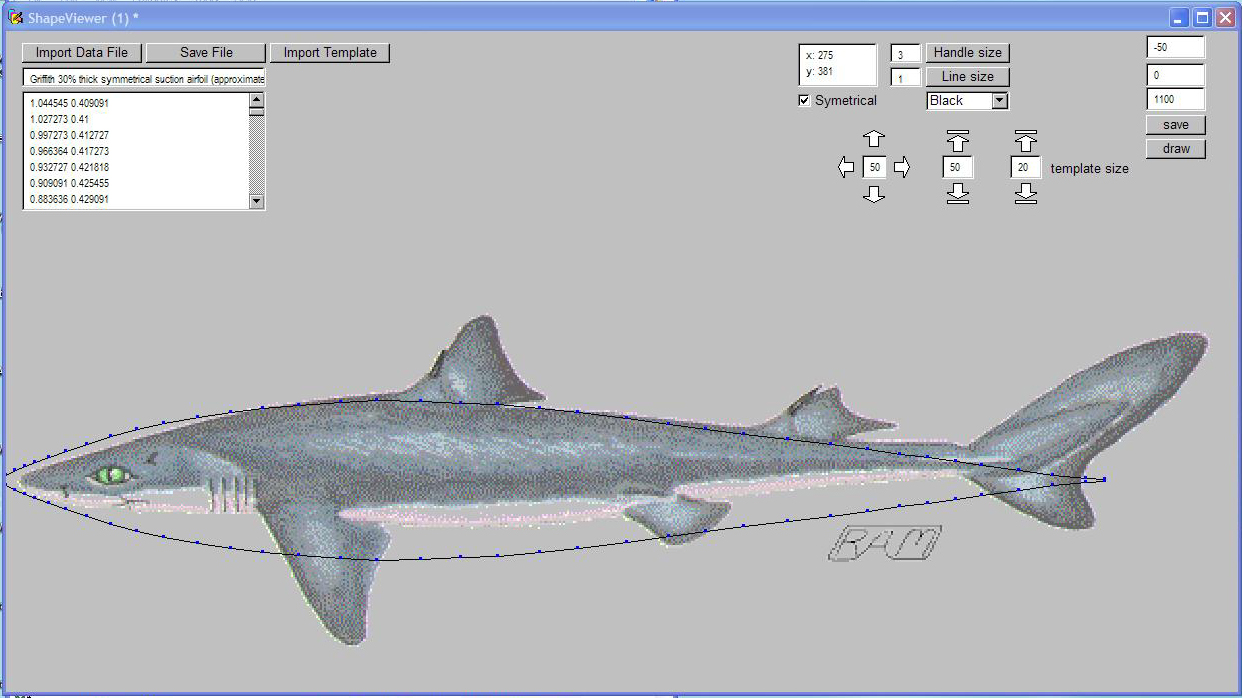Image resolution: width=1242 pixels, height=698 pixels.
Task: Click the right arrow of the pan control
Action: pyautogui.click(x=902, y=167)
